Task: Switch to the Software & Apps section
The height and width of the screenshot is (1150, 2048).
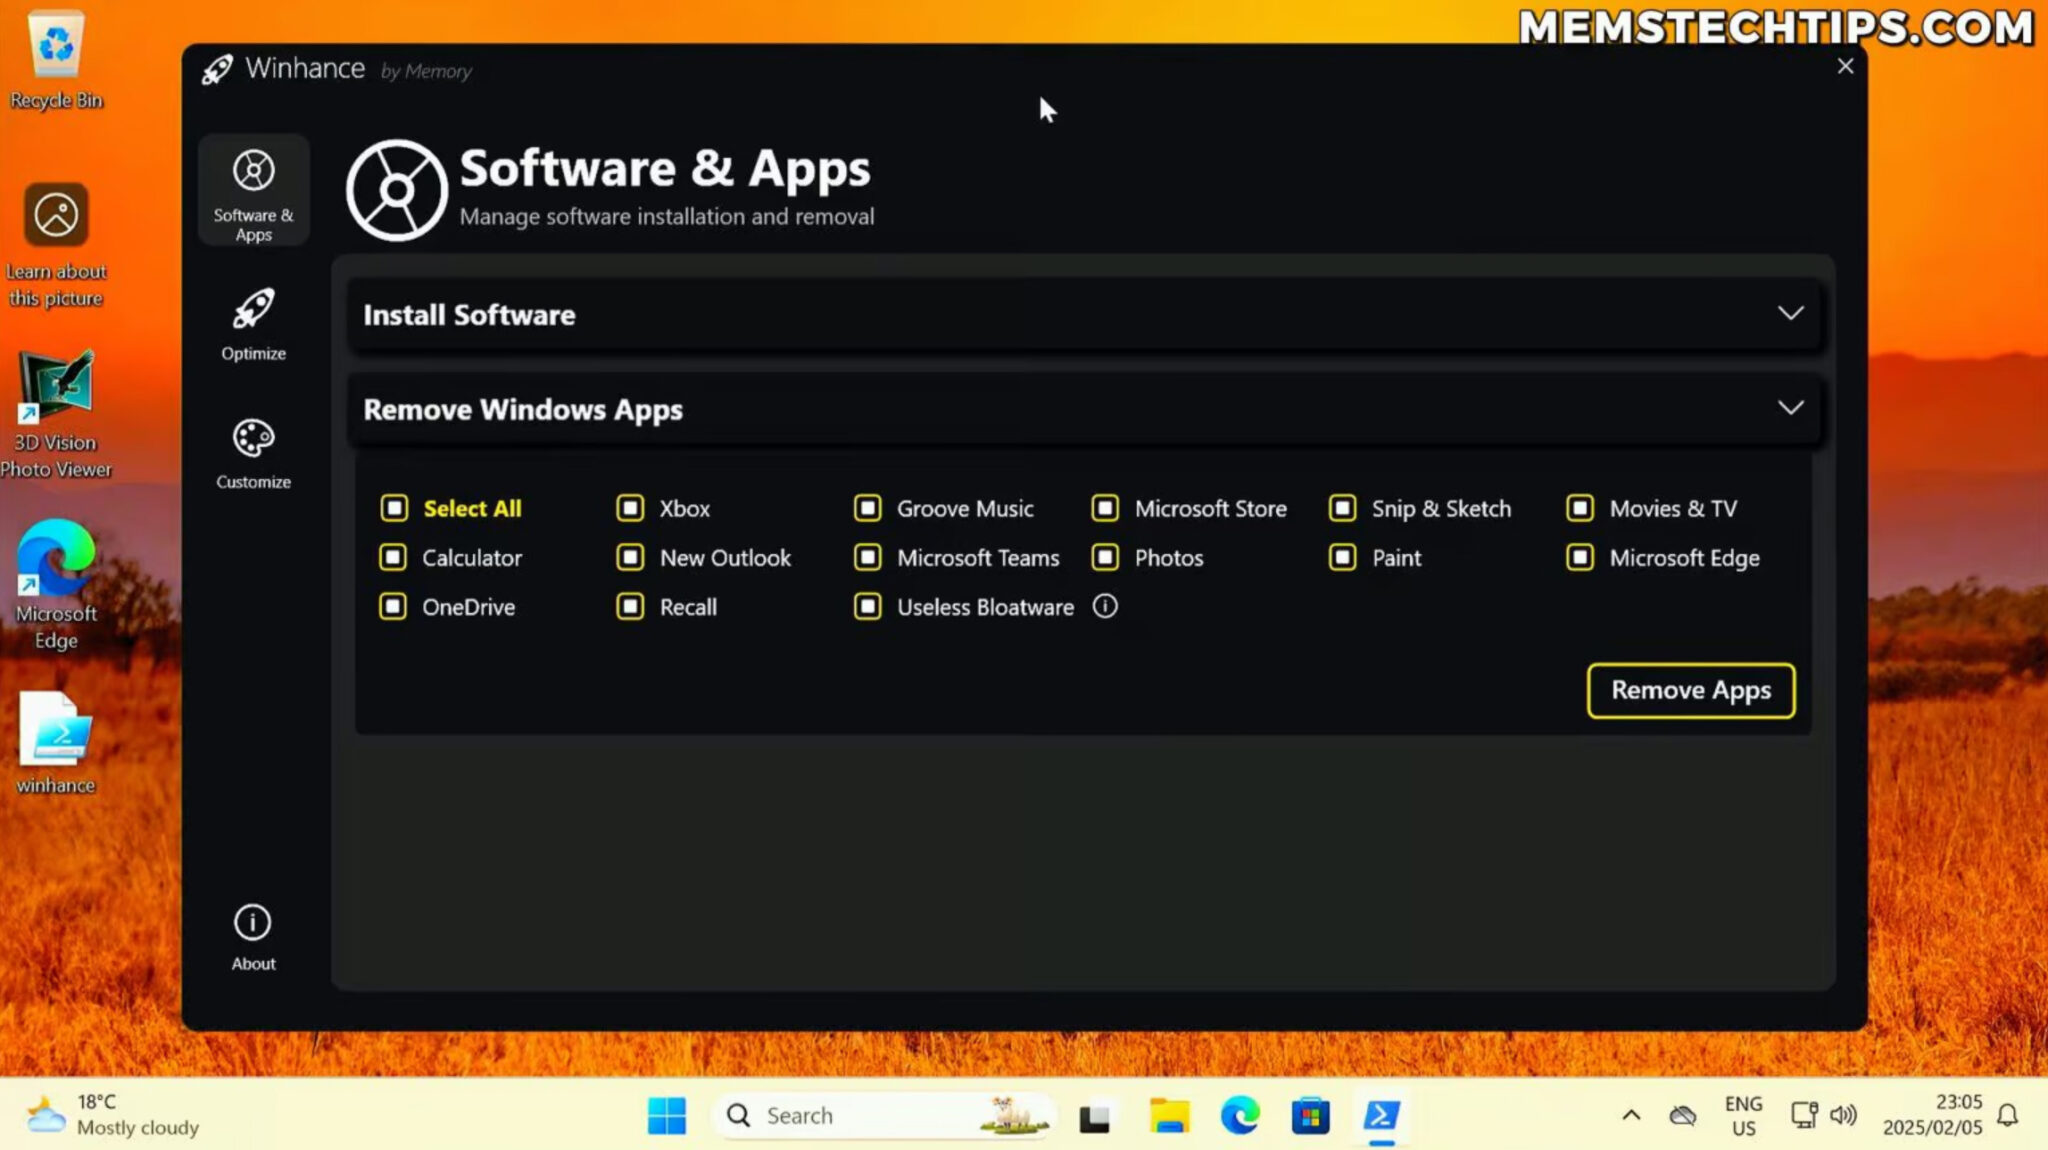Action: tap(253, 190)
